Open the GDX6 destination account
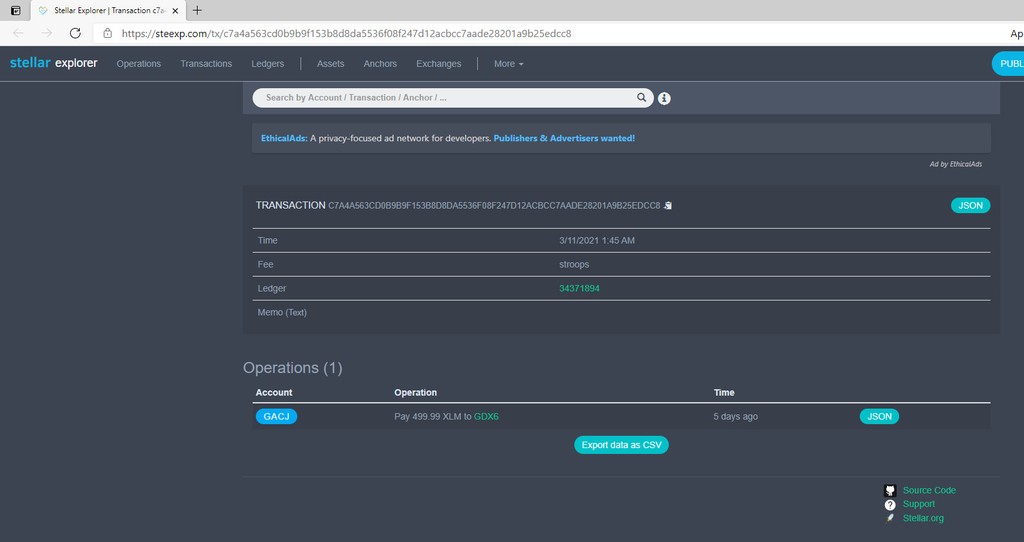This screenshot has height=542, width=1024. [x=486, y=416]
